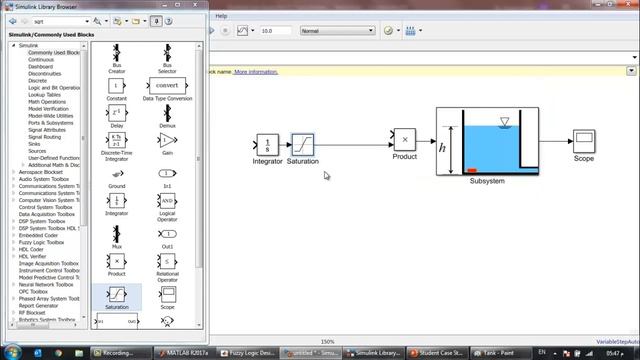Screen dimensions: 640x360
Task: Run the simulation with the play button
Action: pyautogui.click(x=212, y=31)
